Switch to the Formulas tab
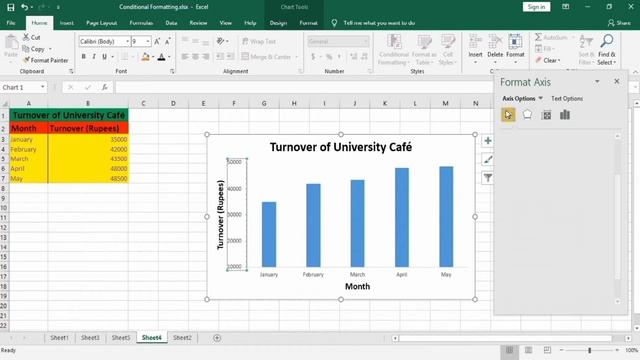Viewport: 640px width, 360px height. 141,23
